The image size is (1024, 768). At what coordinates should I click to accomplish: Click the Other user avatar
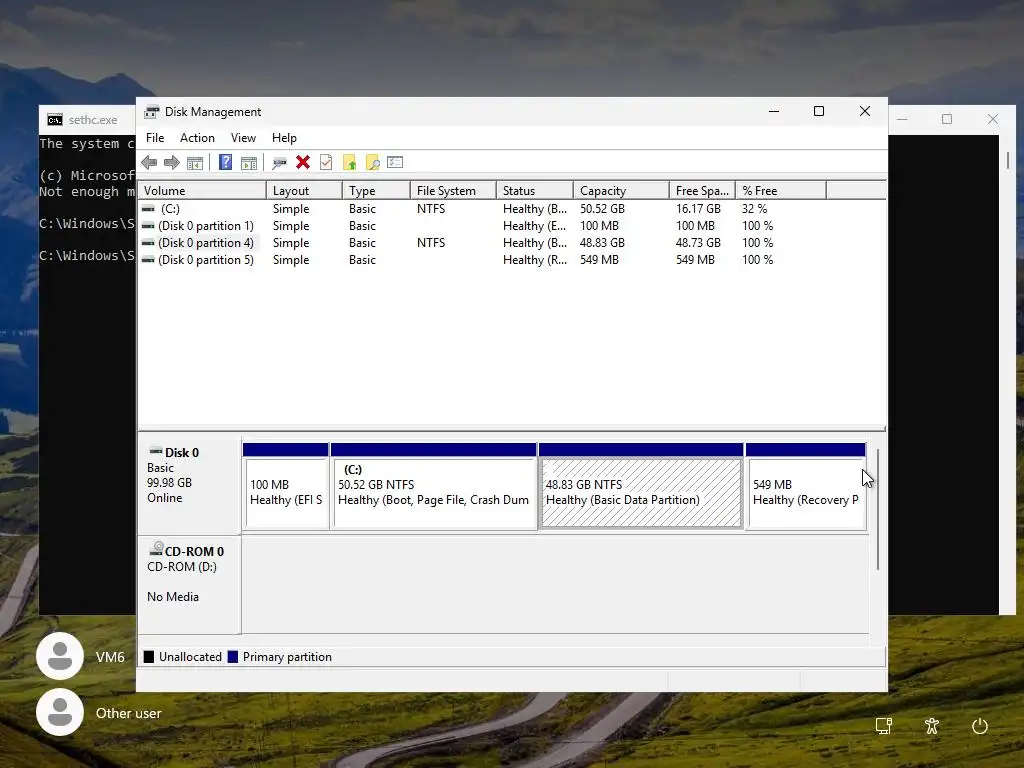click(60, 712)
